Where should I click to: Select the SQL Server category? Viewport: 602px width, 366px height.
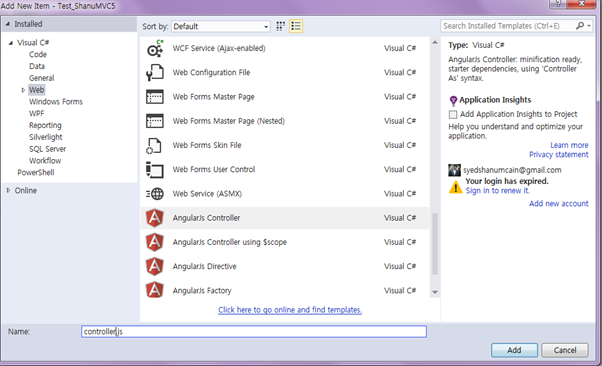[x=48, y=149]
